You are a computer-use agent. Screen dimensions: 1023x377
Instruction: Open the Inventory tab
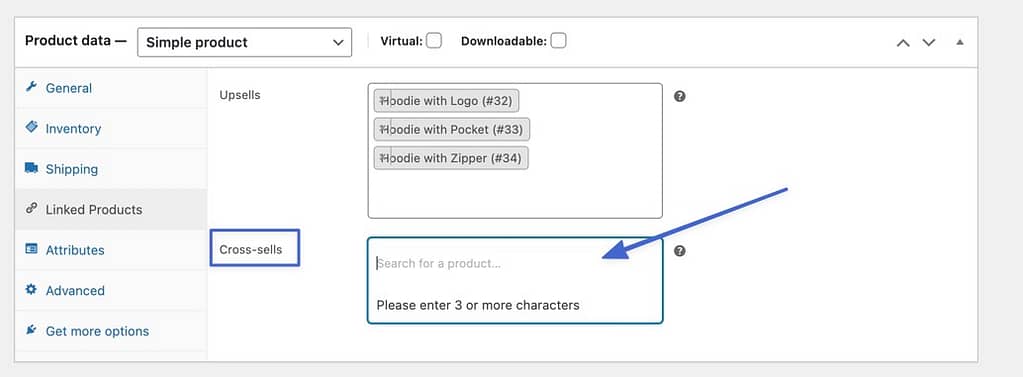[72, 128]
